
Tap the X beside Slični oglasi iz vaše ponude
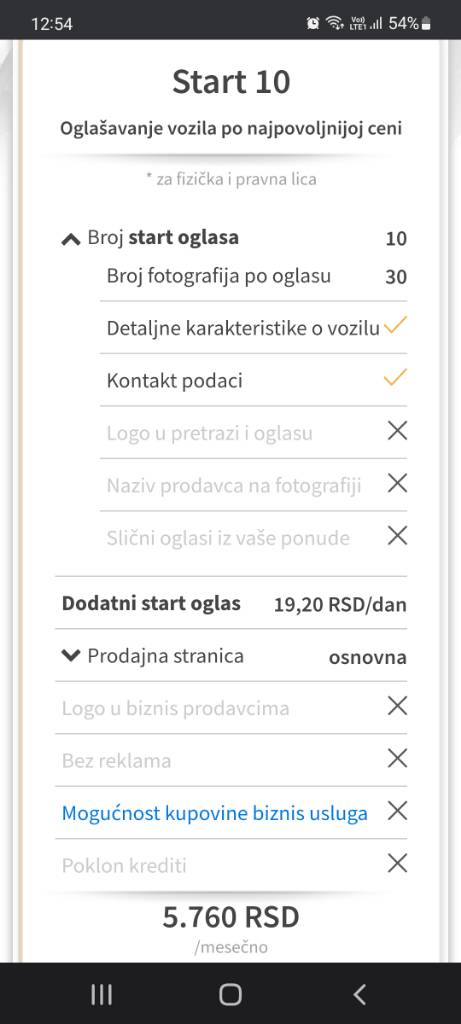click(397, 536)
